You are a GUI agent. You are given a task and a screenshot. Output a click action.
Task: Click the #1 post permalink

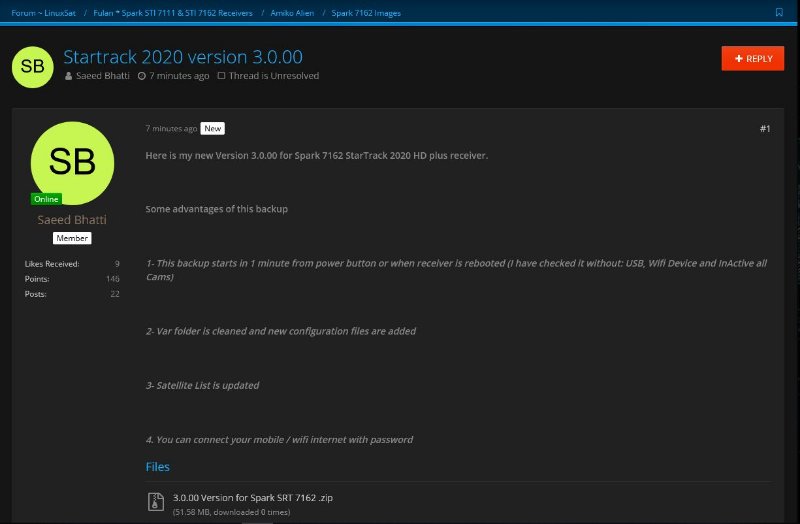(764, 129)
